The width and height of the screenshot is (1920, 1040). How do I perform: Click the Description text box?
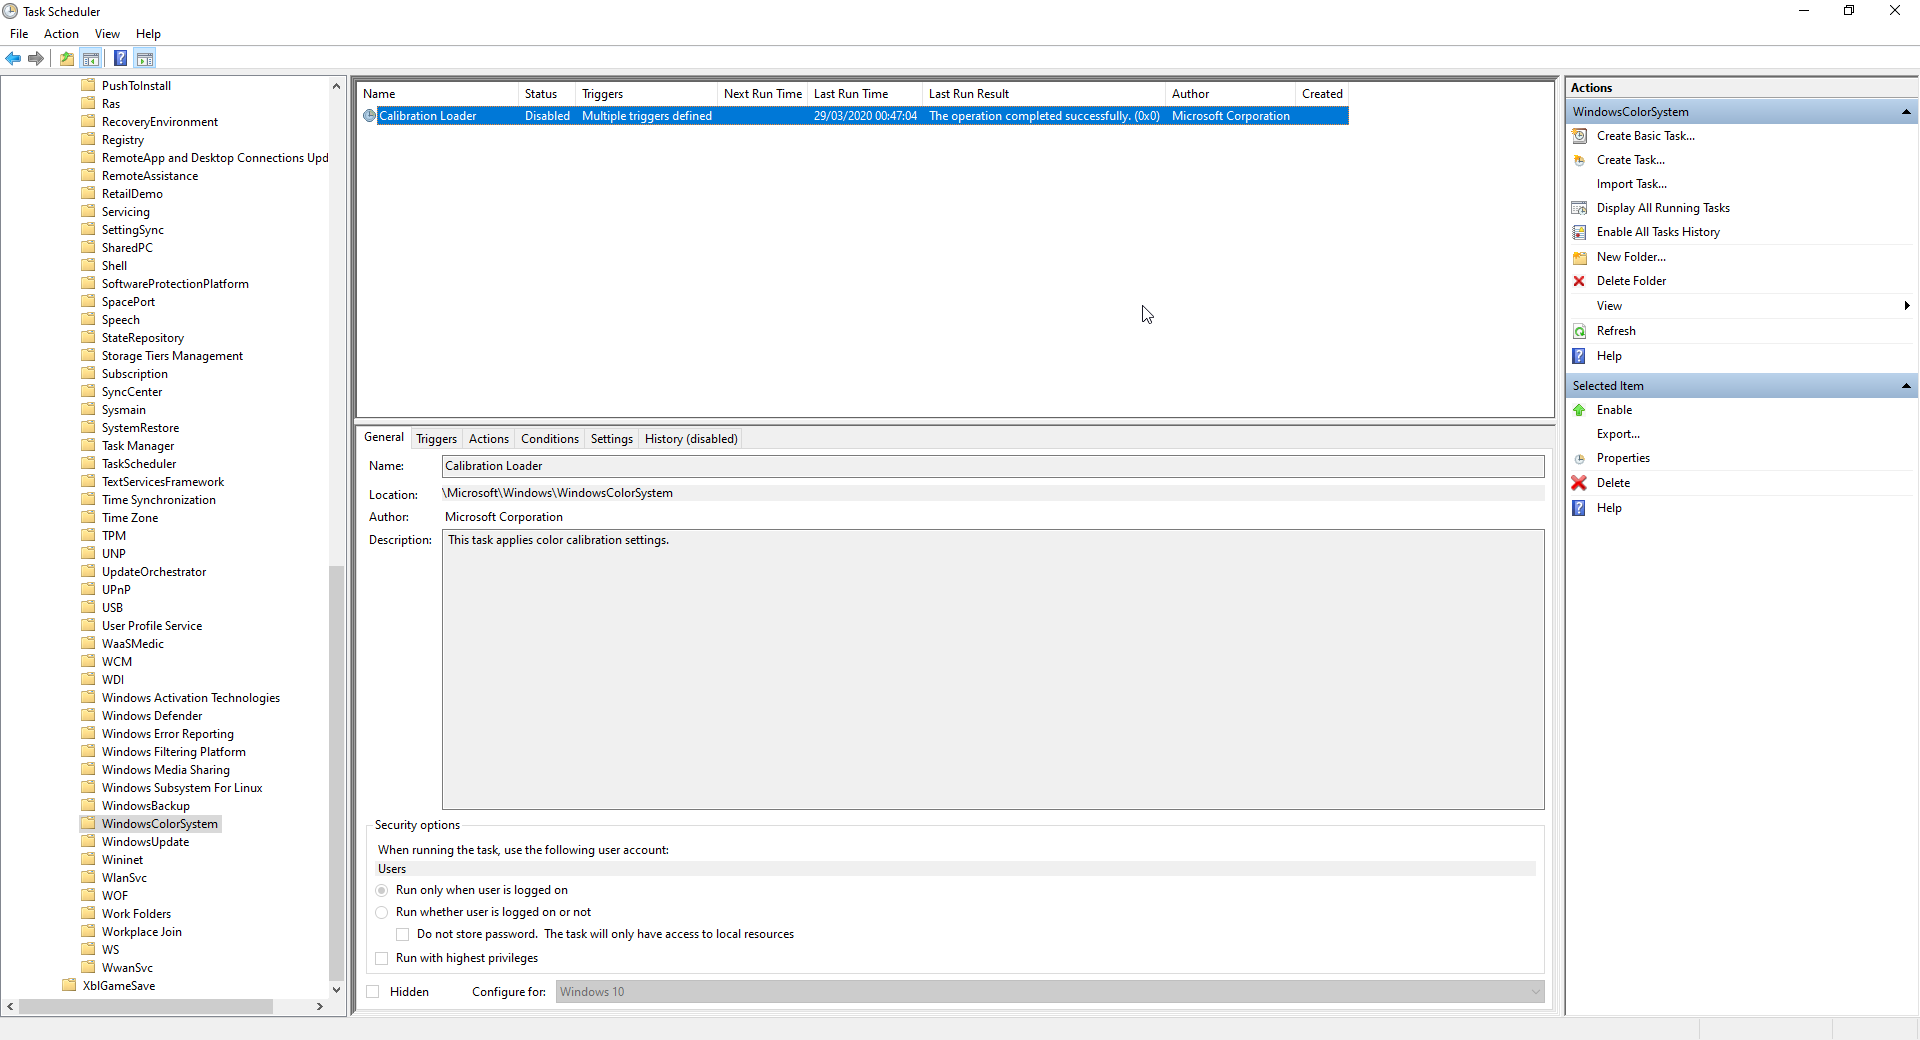(x=993, y=669)
